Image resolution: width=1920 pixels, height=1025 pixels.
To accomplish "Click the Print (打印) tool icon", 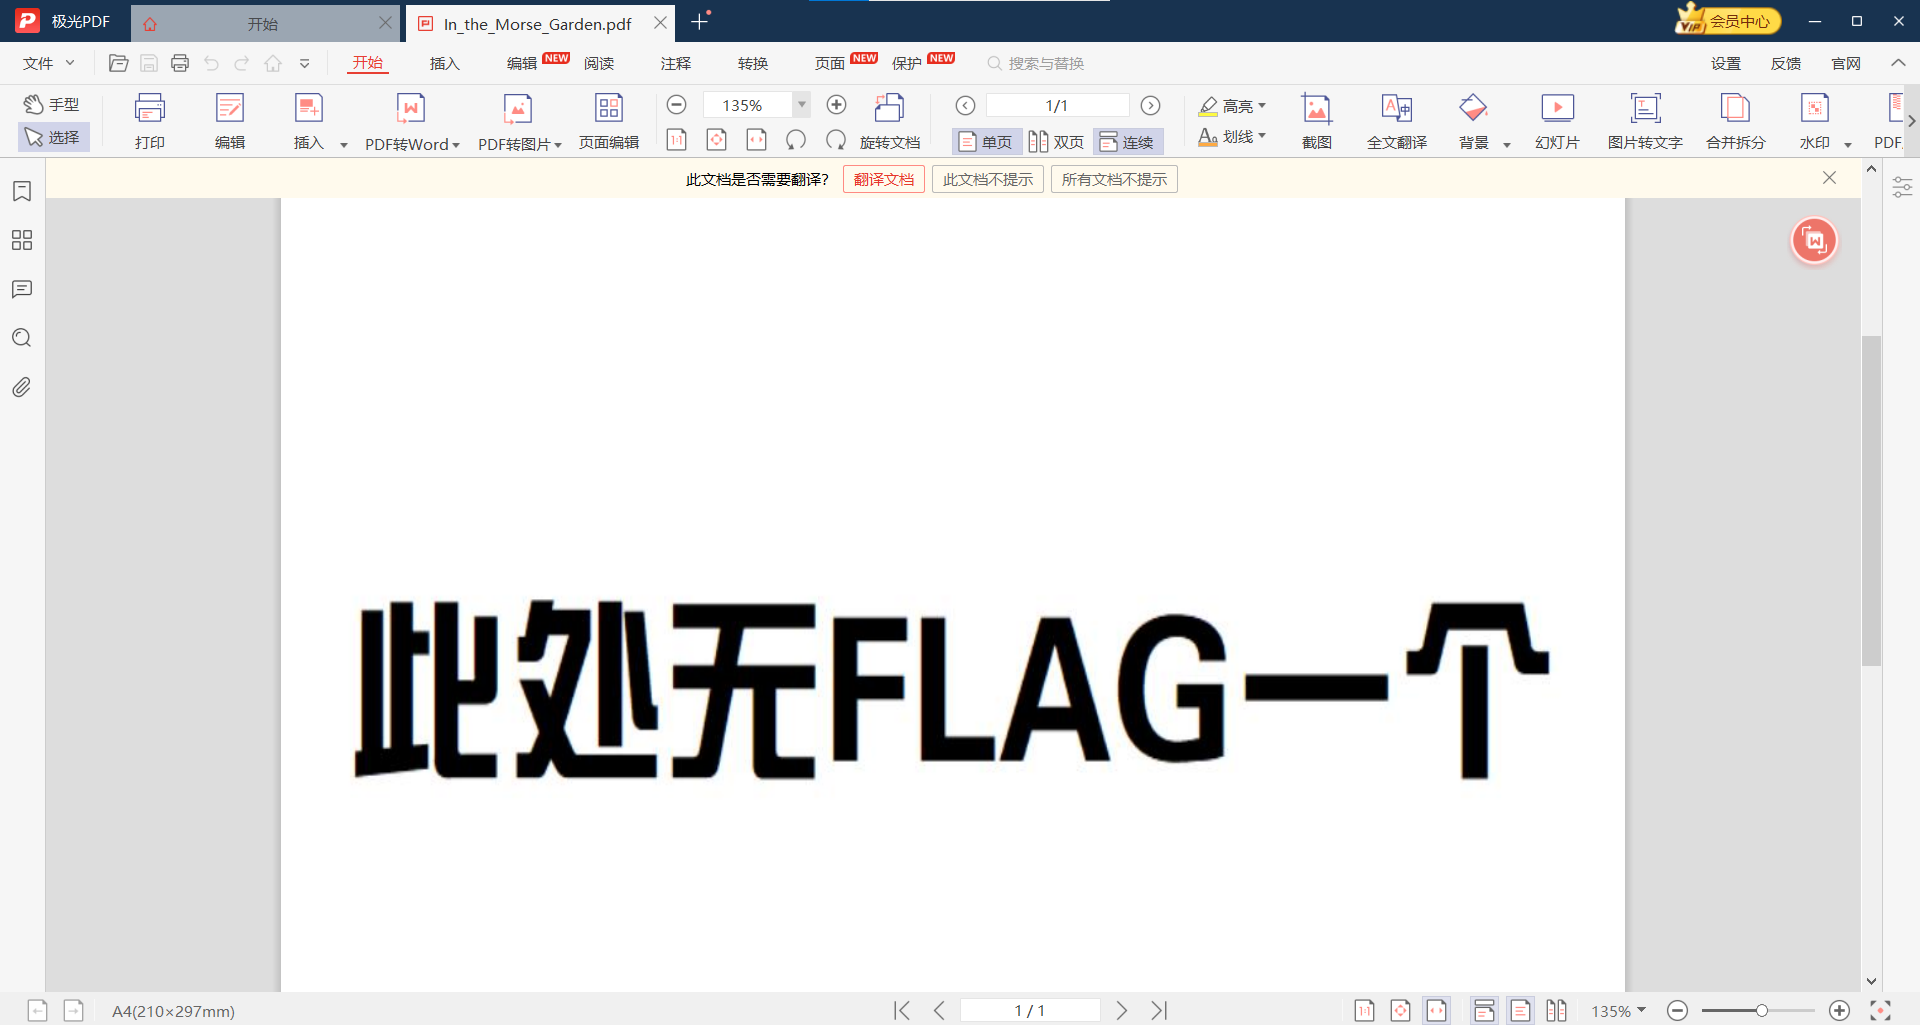I will (x=150, y=108).
